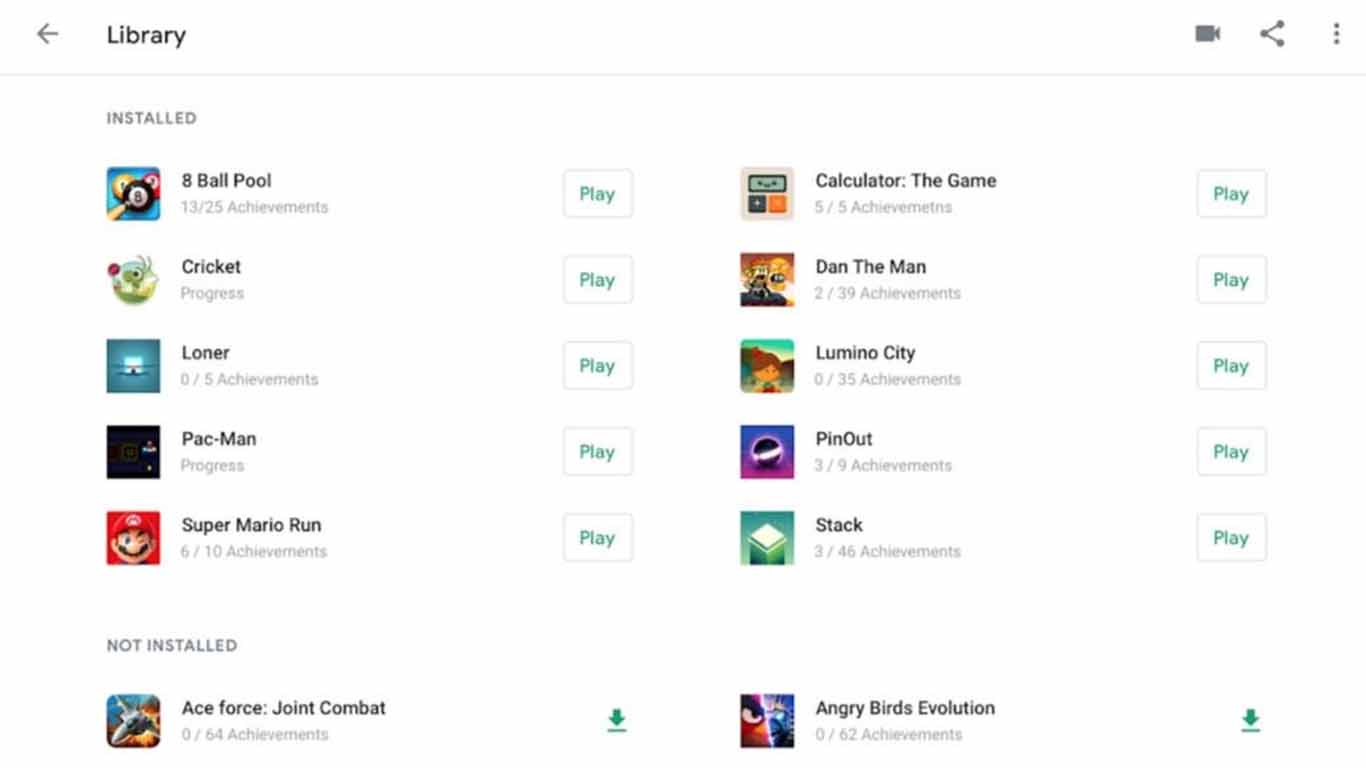
Task: Play Calculator: The Game
Action: pyautogui.click(x=1231, y=193)
